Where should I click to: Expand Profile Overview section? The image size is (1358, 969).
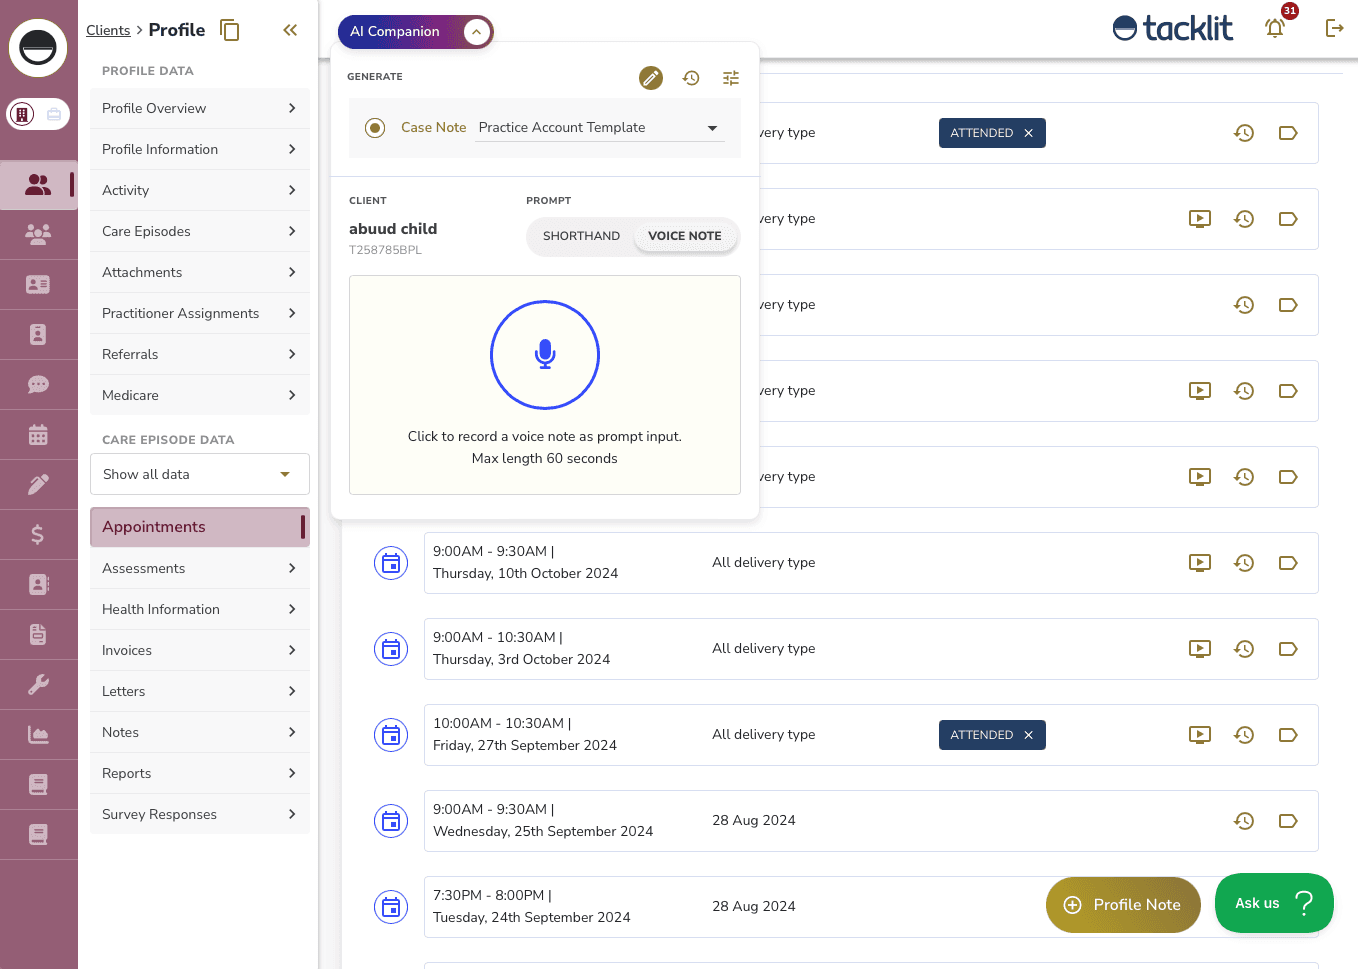point(200,108)
